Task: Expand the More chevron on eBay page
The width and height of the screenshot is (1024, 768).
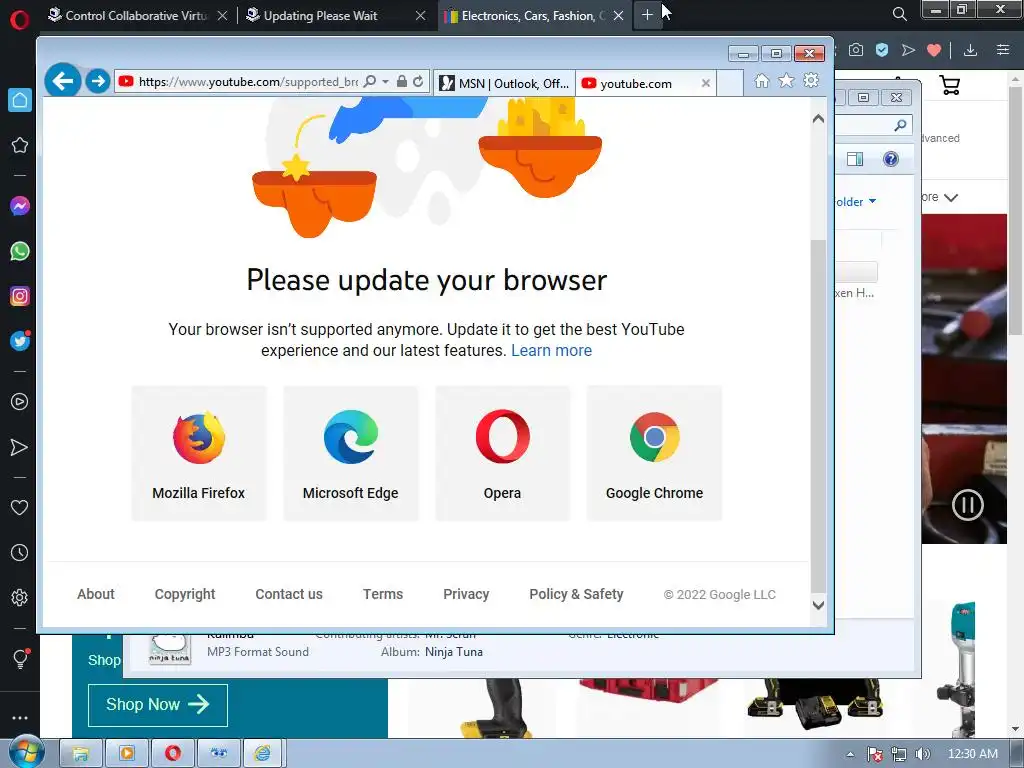Action: tap(951, 197)
